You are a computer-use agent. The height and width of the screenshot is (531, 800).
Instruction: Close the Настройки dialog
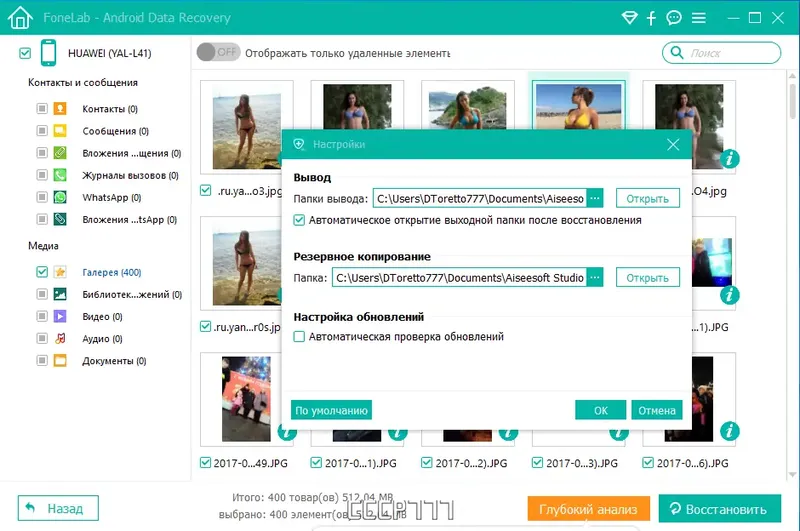click(x=673, y=144)
